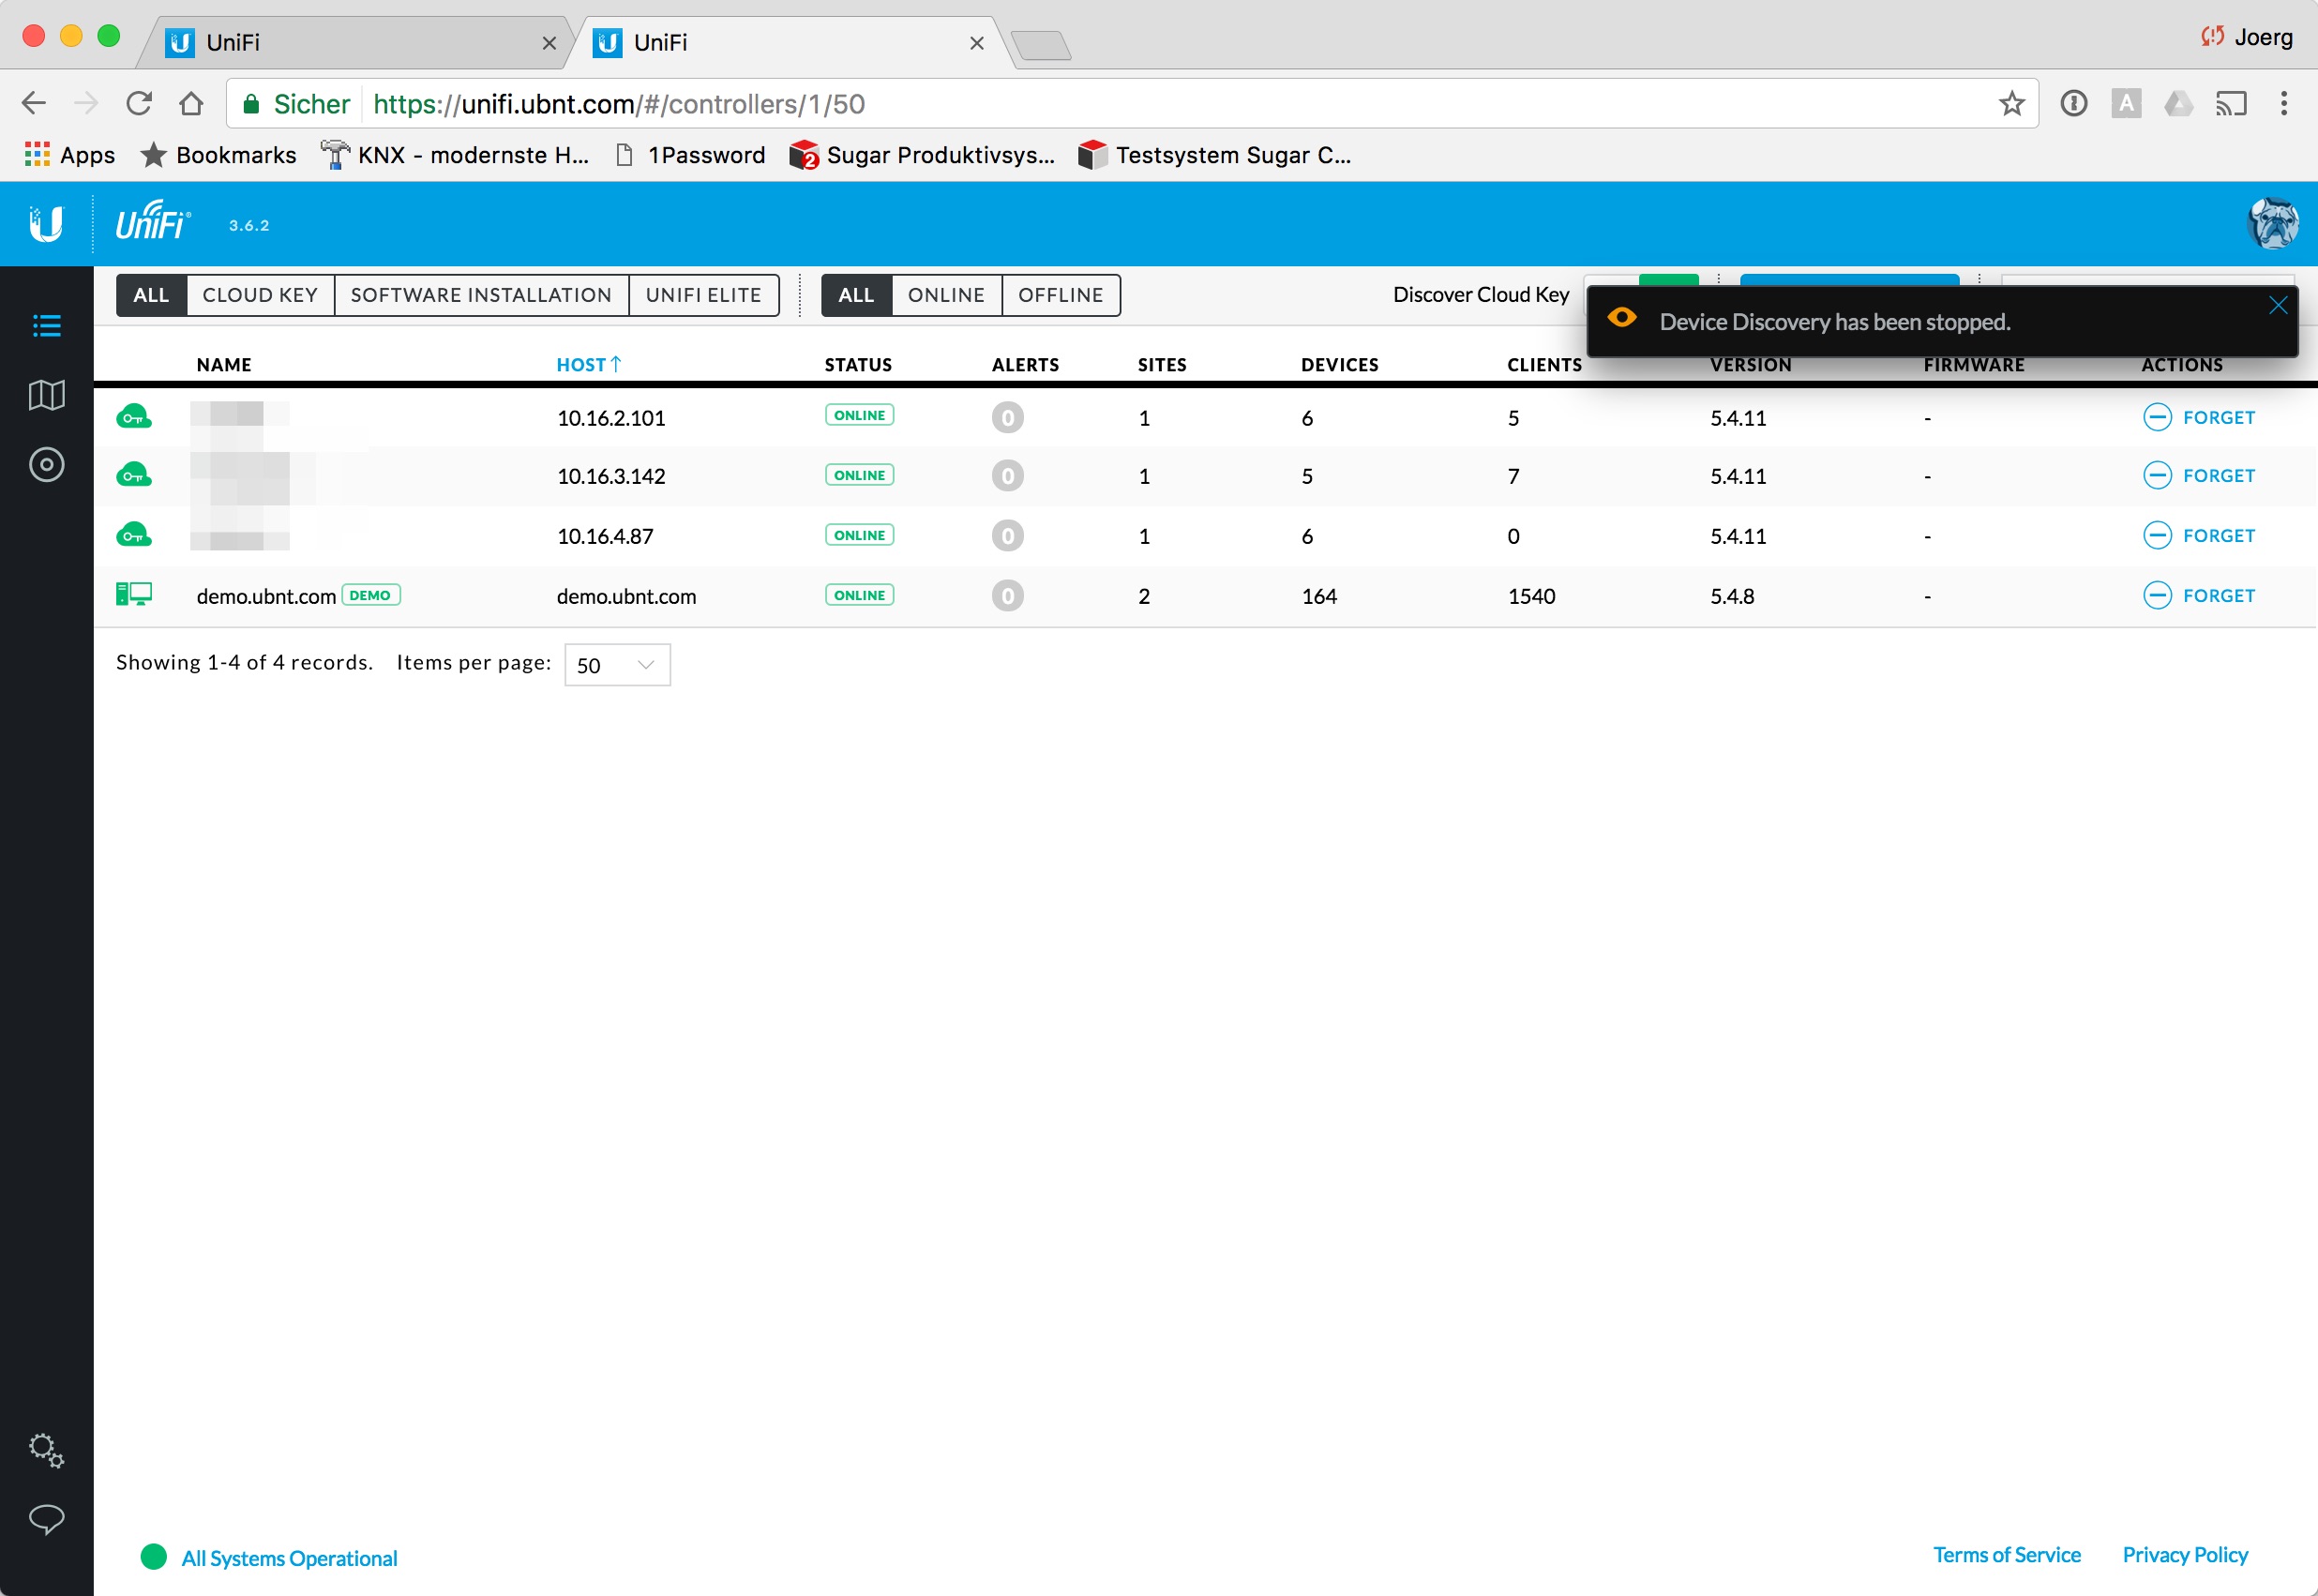Filter controllers by All types
2318x1596 pixels.
point(151,295)
